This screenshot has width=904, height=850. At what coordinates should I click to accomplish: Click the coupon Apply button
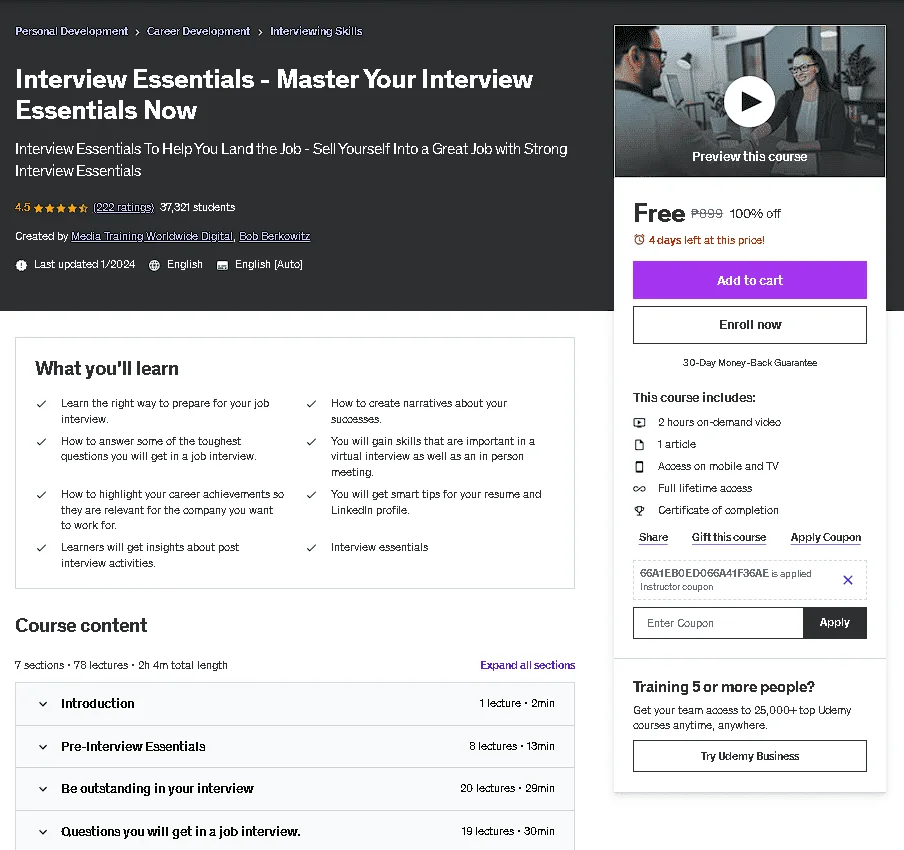pos(834,623)
